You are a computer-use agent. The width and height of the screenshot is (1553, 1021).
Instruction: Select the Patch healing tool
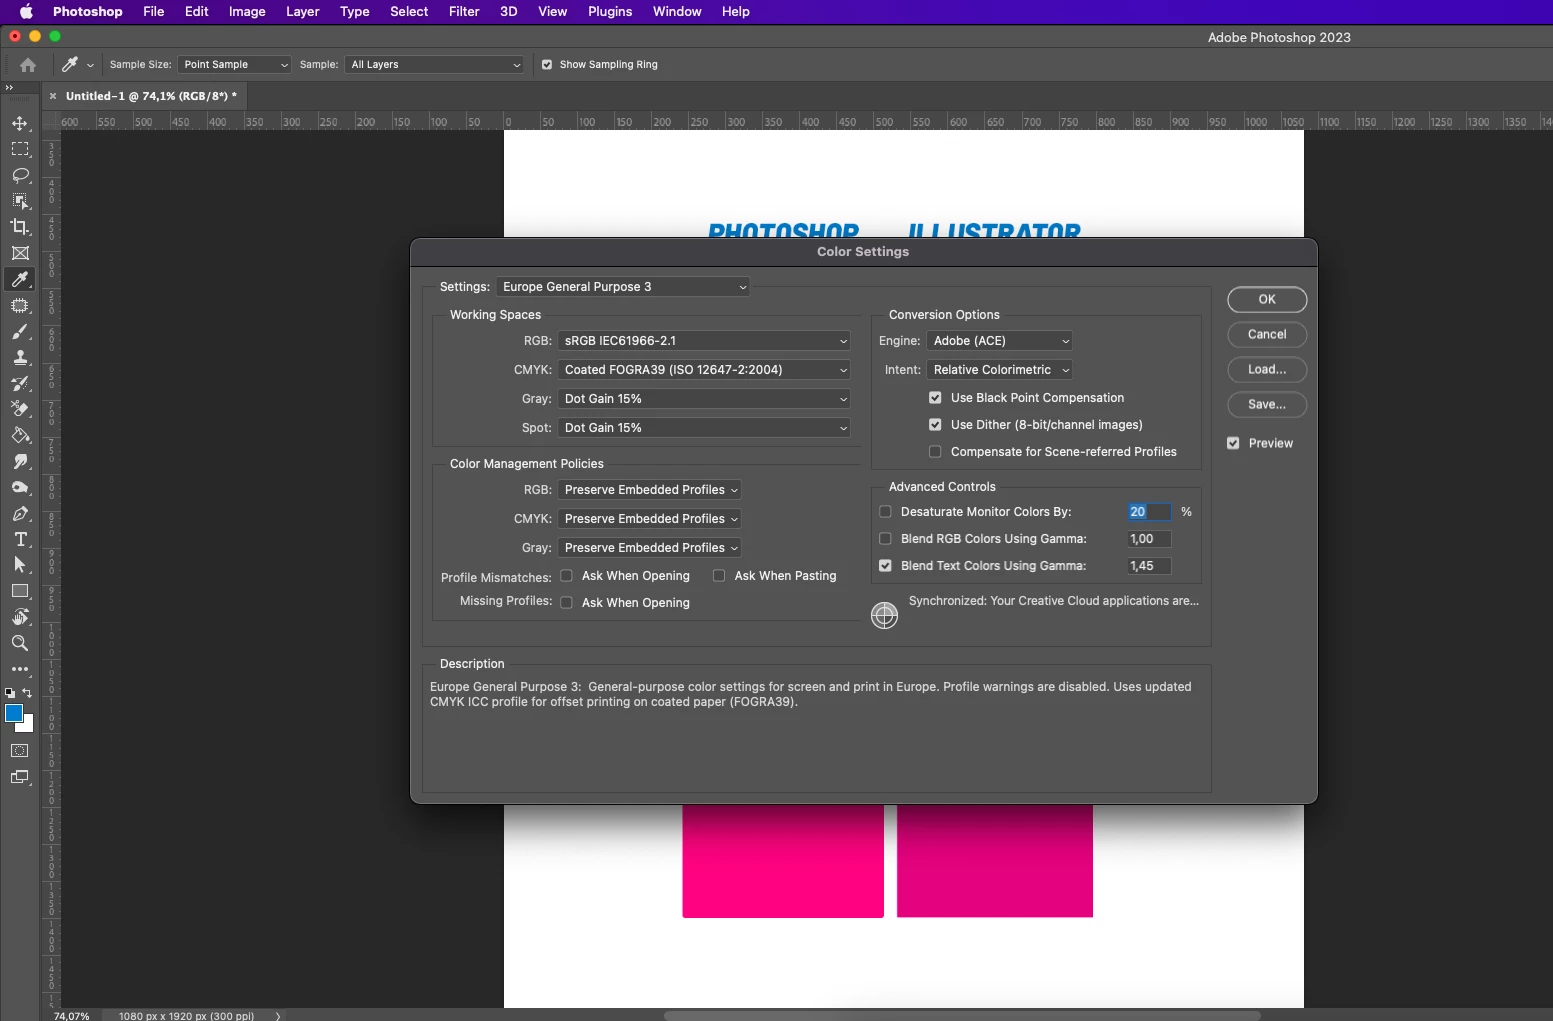20,306
